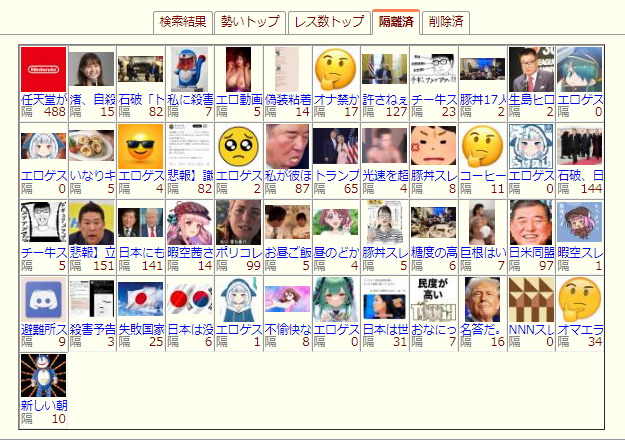Open the 日米同盟 thread link
Screen dimensions: 625x440
tap(531, 253)
